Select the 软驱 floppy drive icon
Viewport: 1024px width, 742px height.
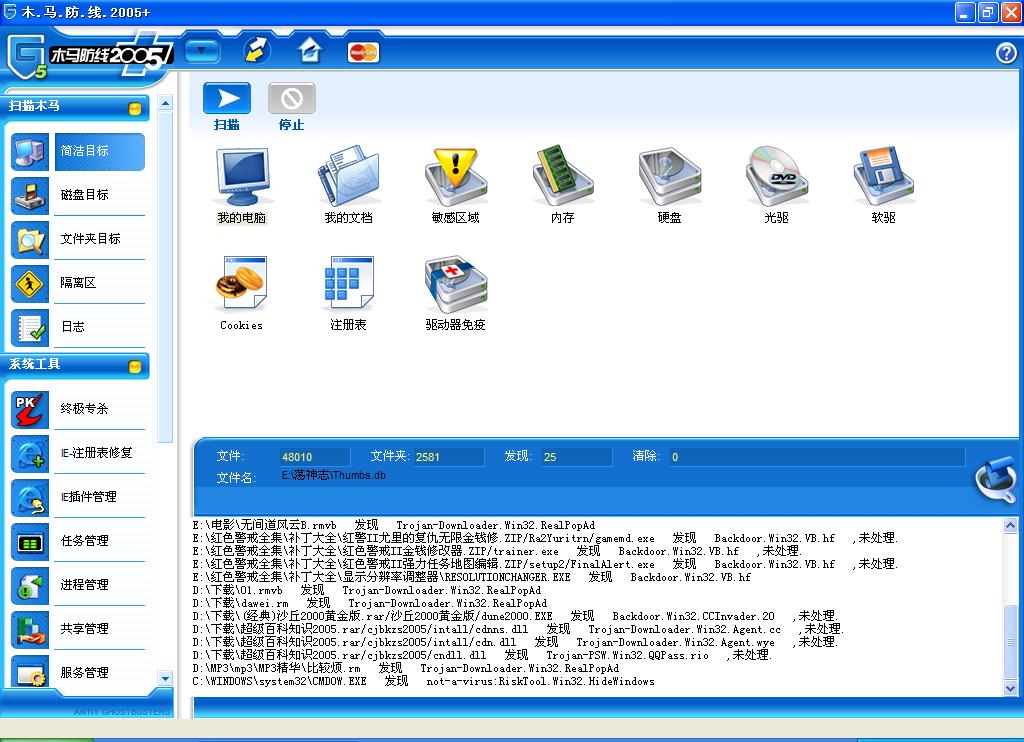point(884,177)
